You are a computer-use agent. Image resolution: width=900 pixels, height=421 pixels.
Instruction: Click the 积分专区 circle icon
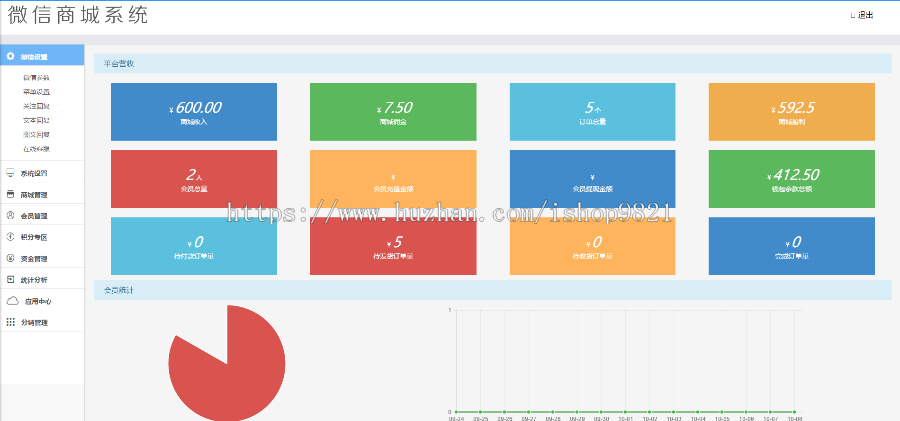coord(10,237)
